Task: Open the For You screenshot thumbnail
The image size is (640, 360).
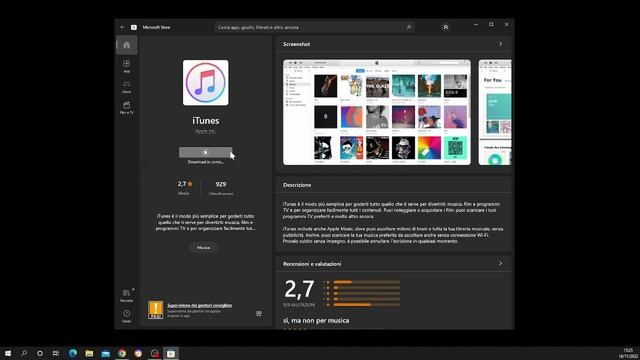Action: coord(495,112)
